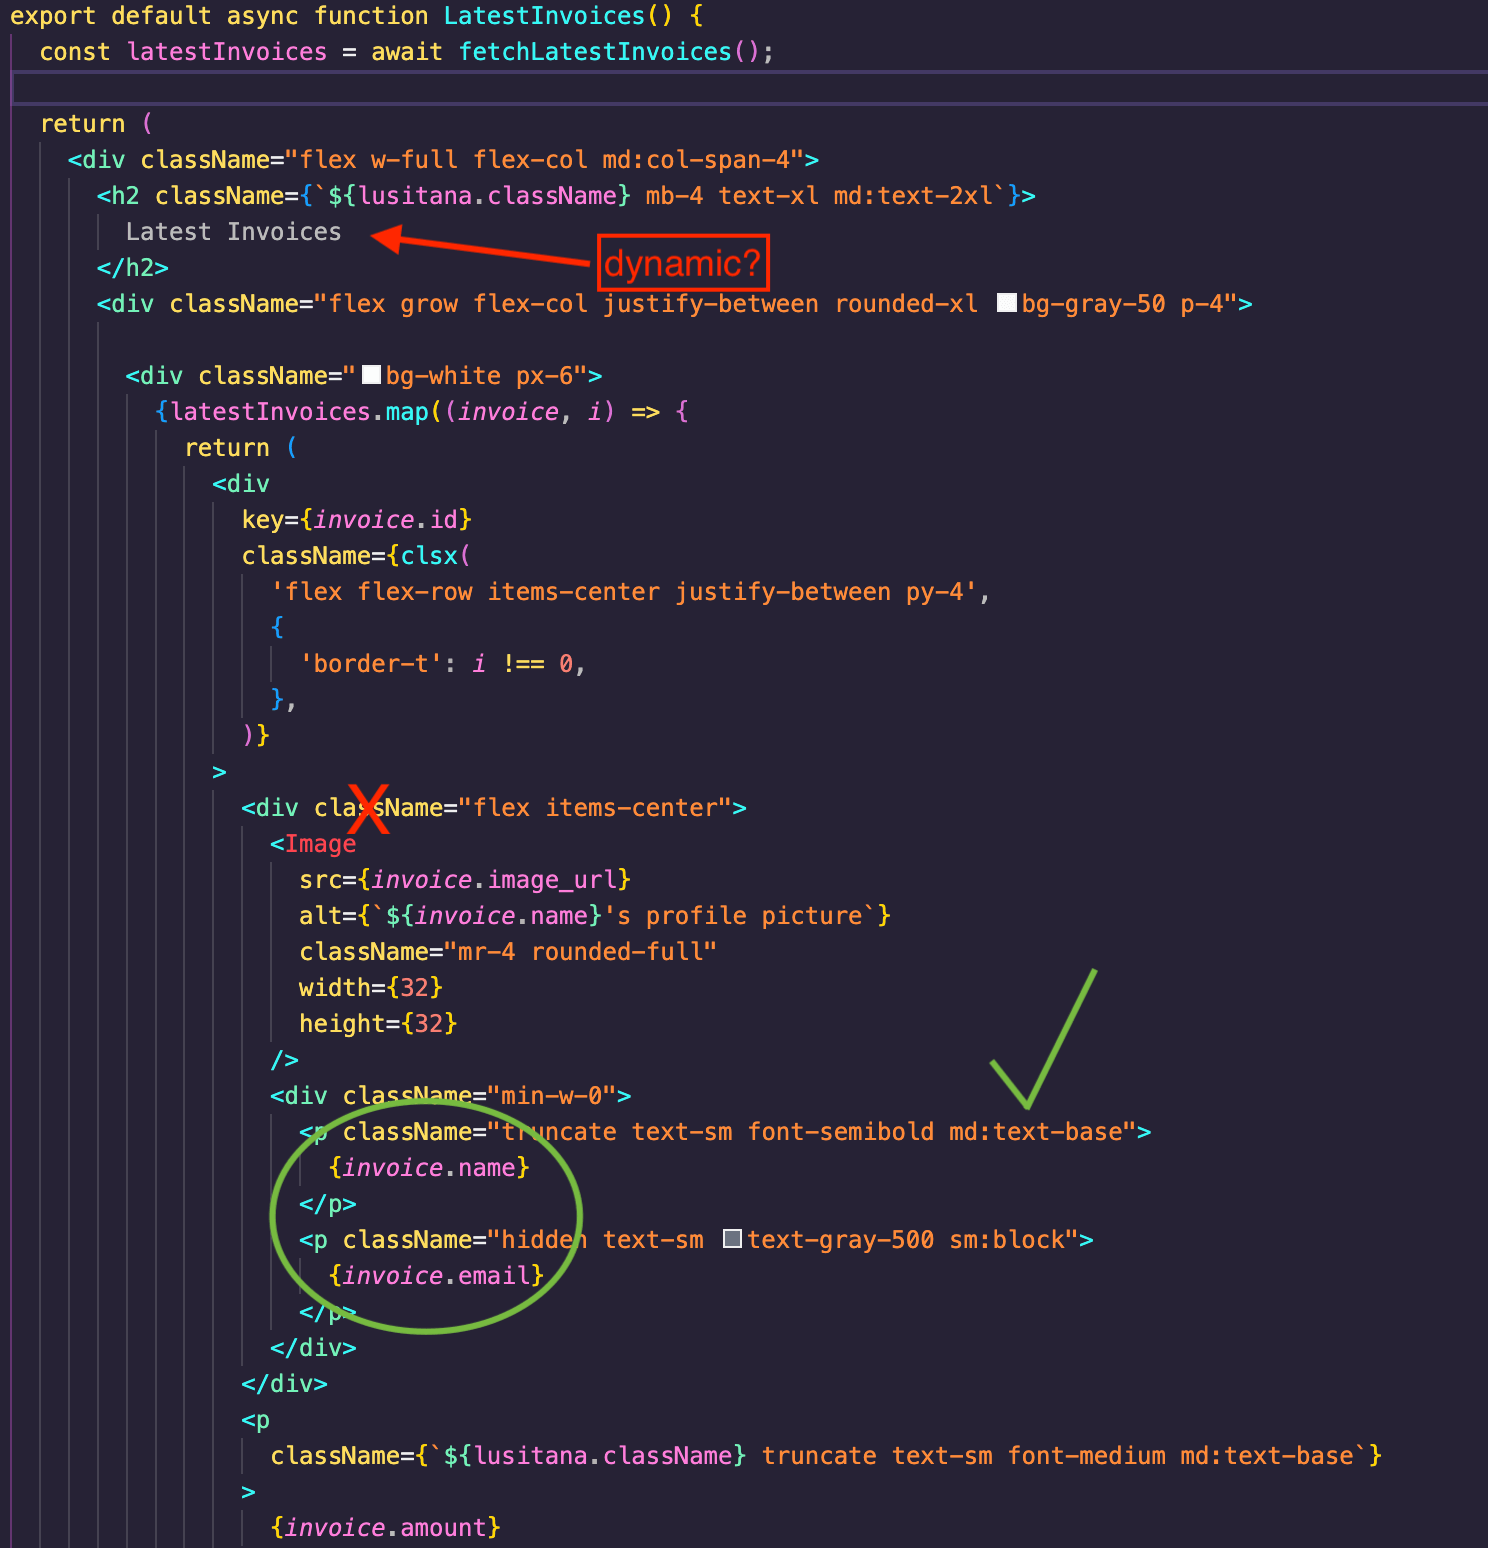This screenshot has height=1548, width=1488.
Task: Select the red "dynamic?" annotation box
Action: point(683,263)
